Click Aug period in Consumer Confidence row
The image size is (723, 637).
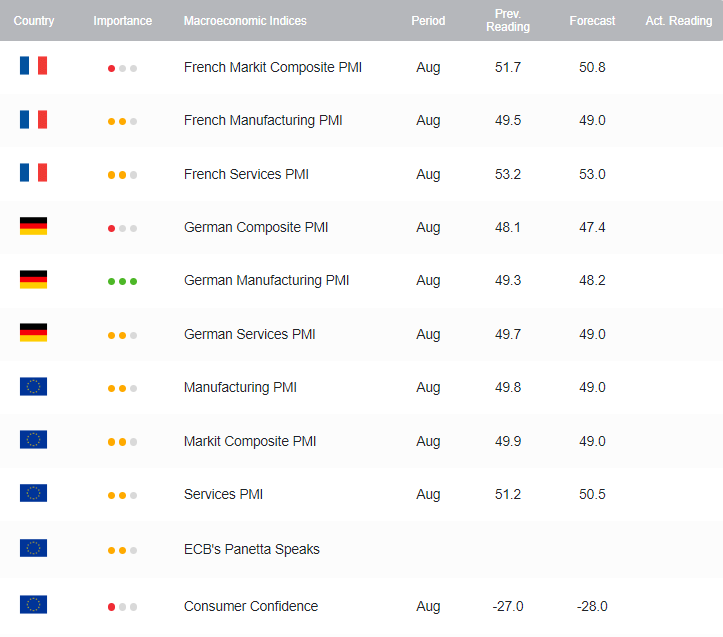pyautogui.click(x=428, y=607)
